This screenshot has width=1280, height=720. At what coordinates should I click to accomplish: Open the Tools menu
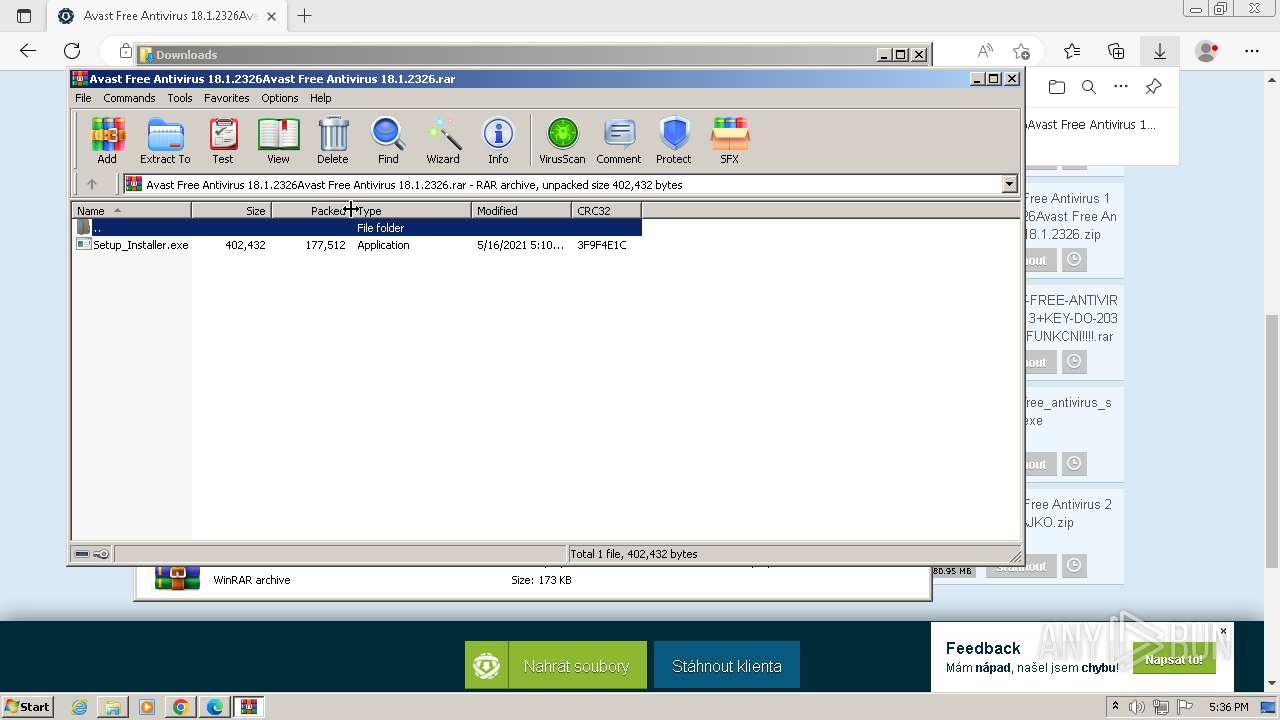[180, 98]
